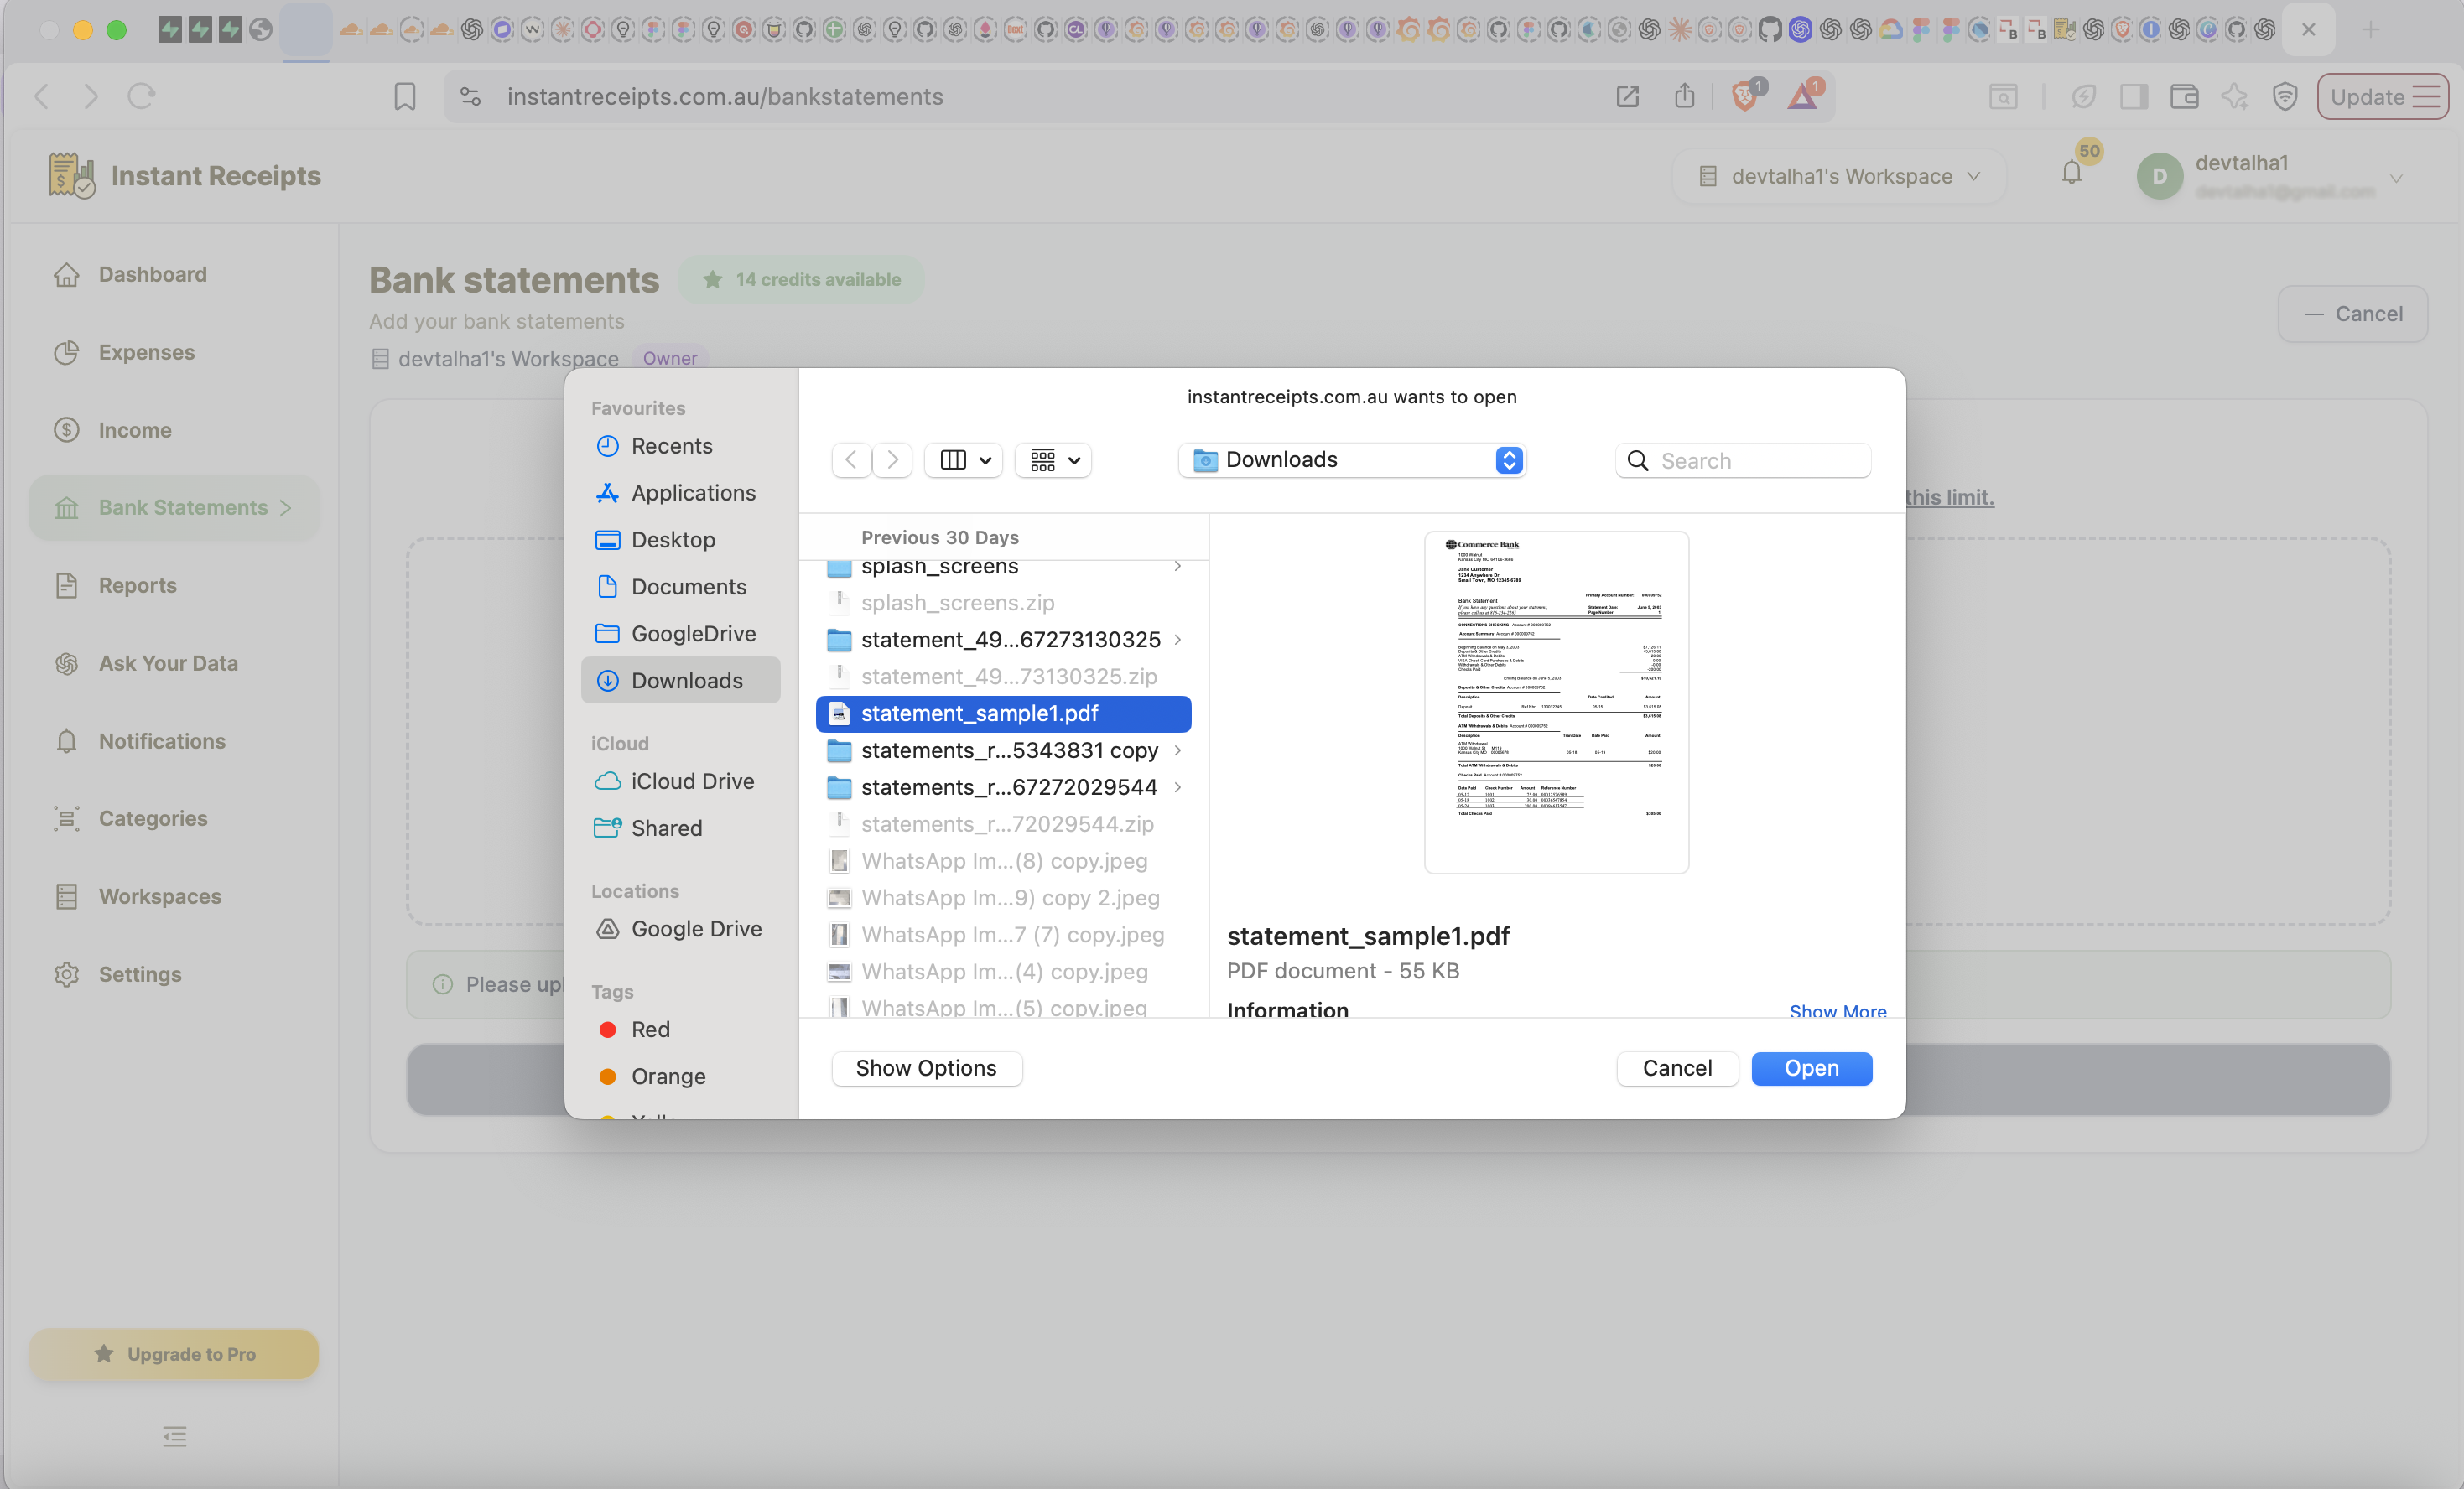
Task: Expand folder statement_49...67273130325
Action: 1177,640
